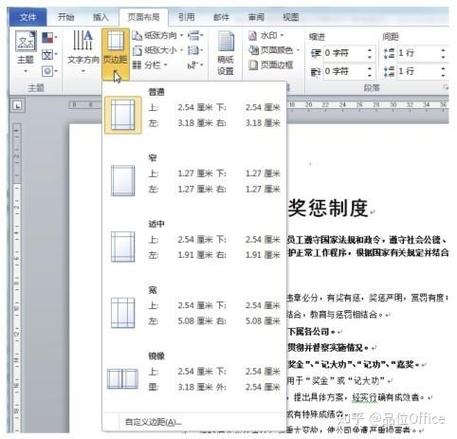Click the left indent 0 字符 field
457x439 pixels.
344,53
